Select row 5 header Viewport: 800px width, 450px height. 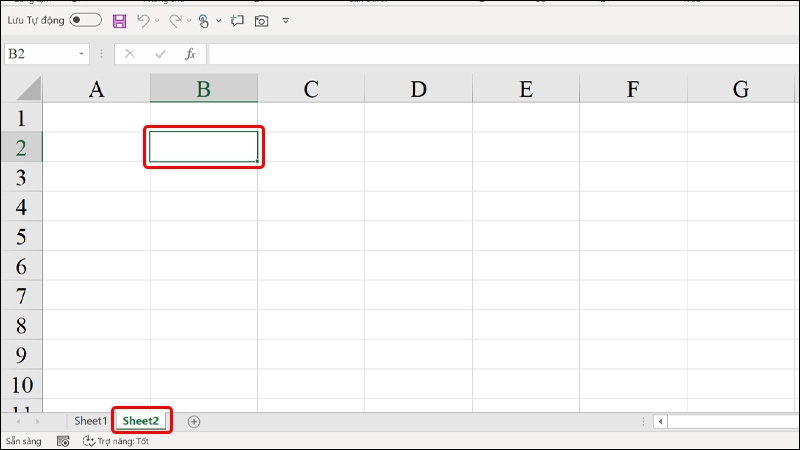[x=21, y=236]
